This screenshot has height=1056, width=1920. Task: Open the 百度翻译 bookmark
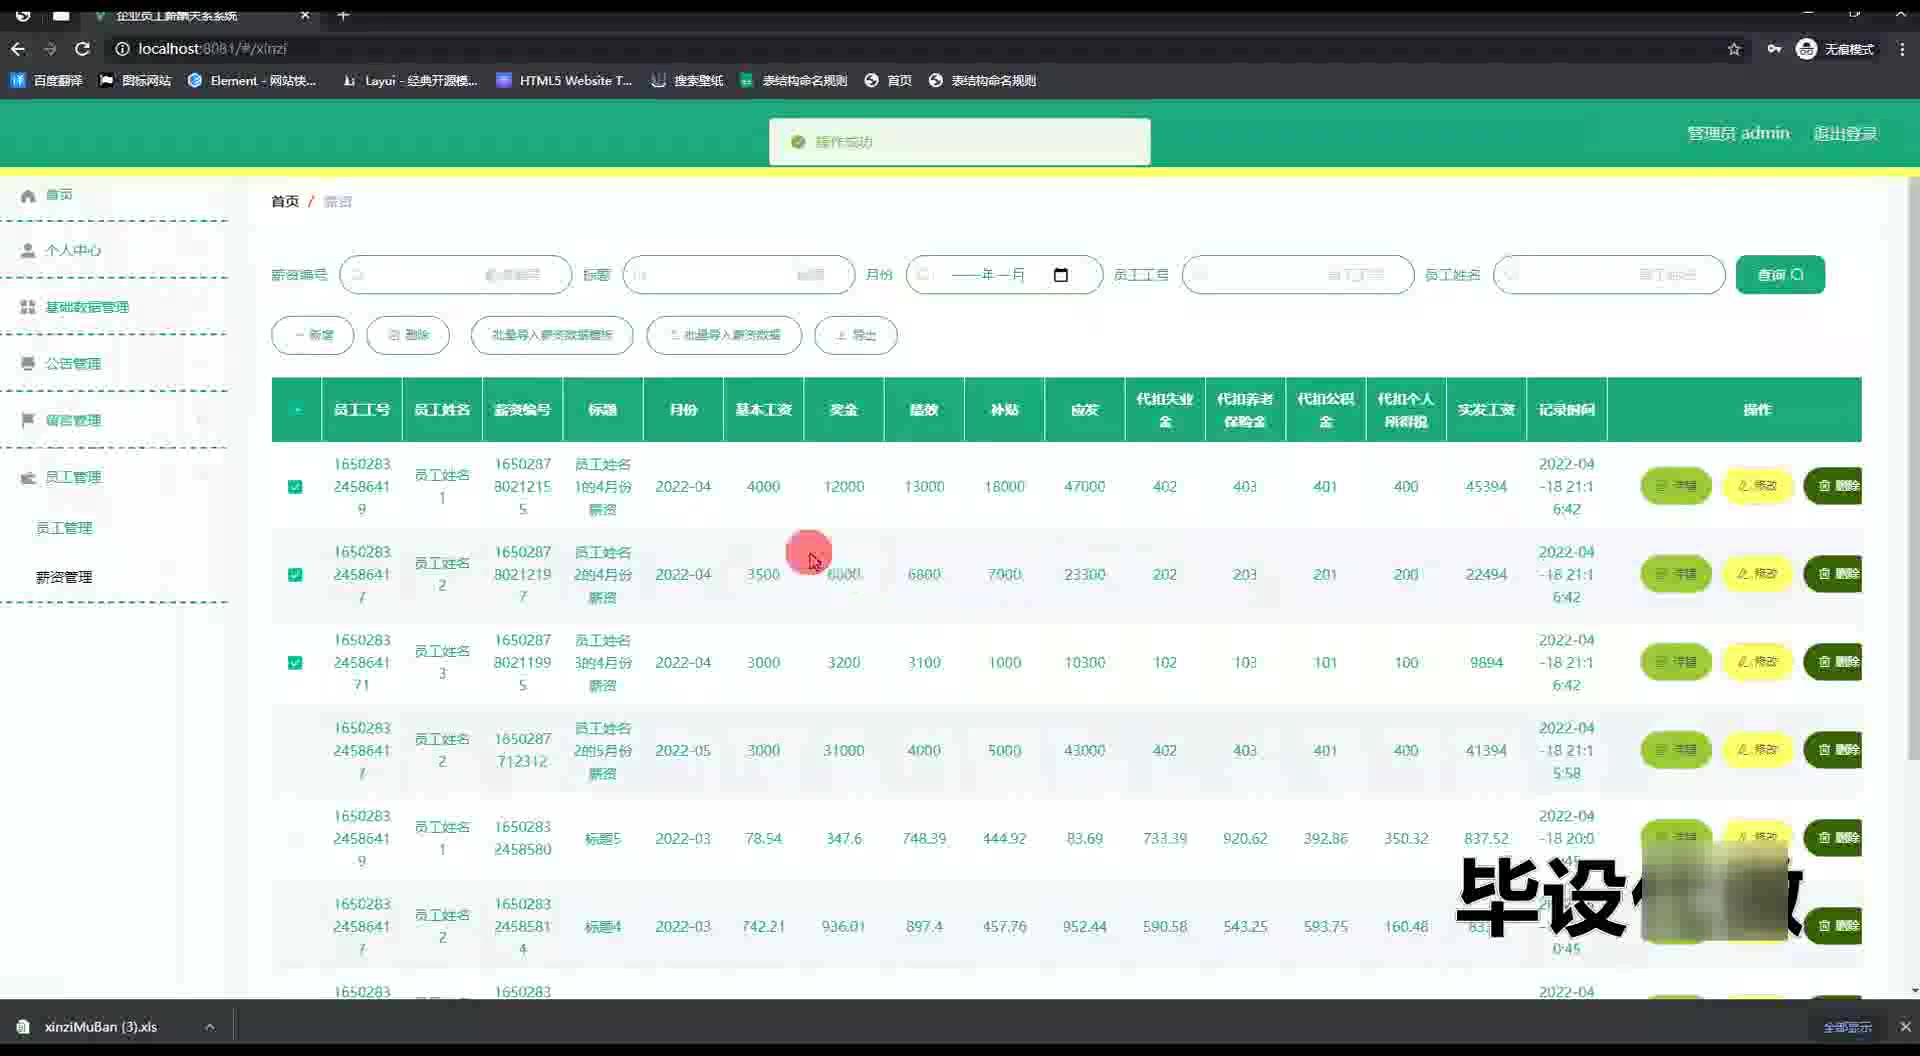click(47, 80)
